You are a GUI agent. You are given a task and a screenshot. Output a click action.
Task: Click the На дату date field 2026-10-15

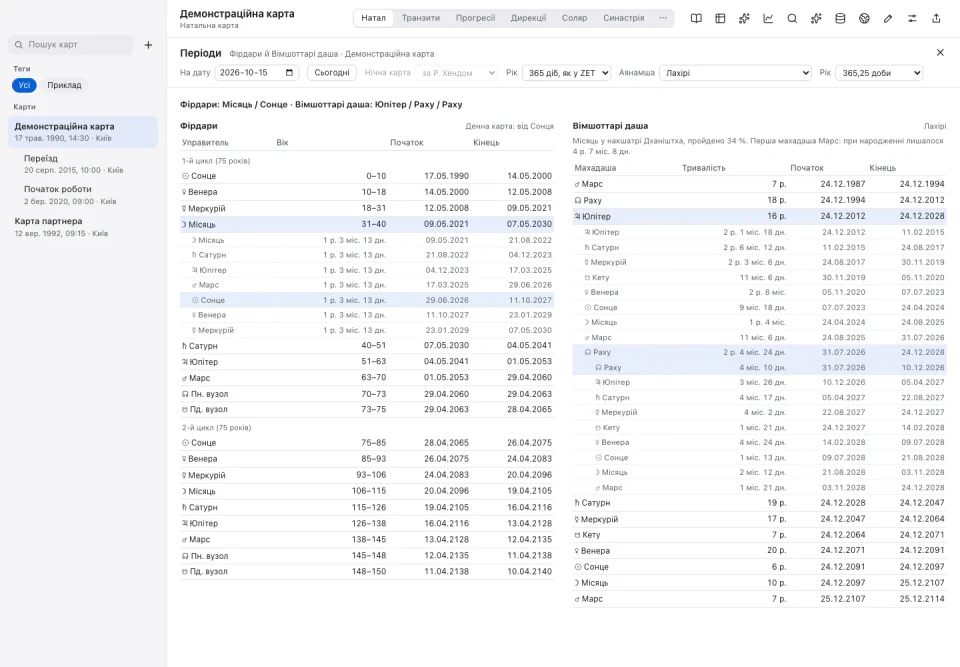tap(257, 73)
